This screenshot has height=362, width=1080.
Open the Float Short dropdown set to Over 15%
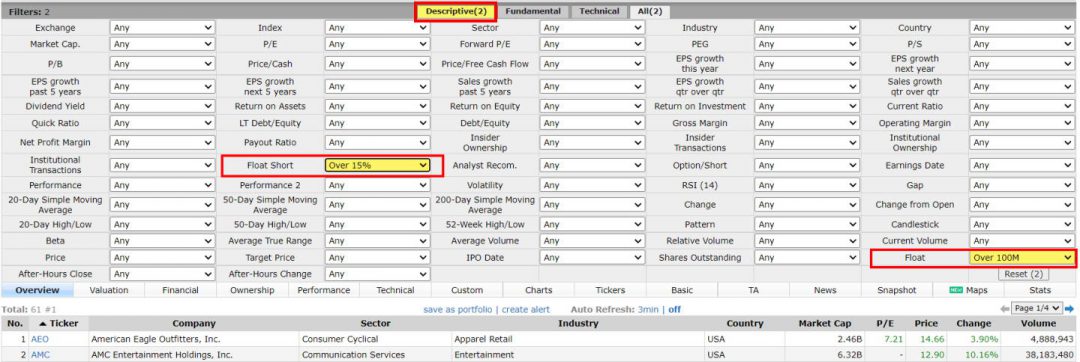point(377,165)
